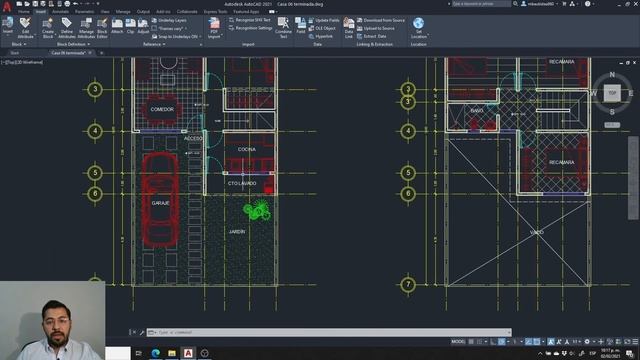Switch to the View ribbon tab
640x360 pixels.
[x=105, y=12]
